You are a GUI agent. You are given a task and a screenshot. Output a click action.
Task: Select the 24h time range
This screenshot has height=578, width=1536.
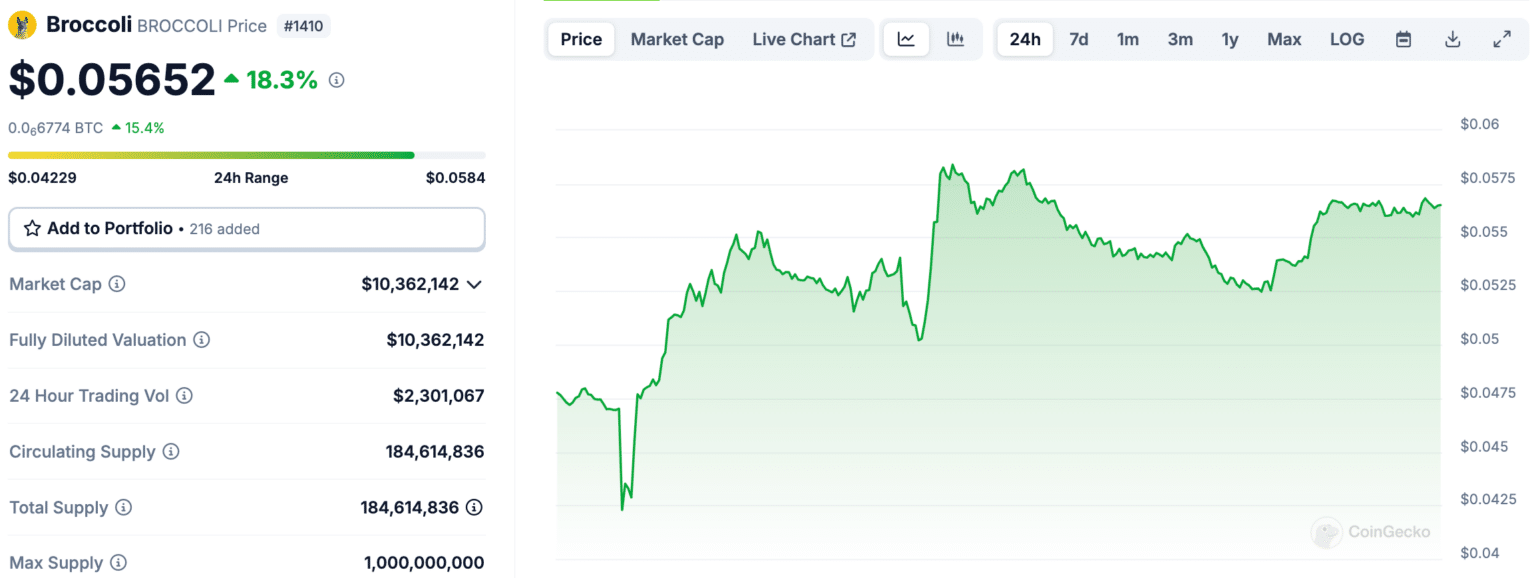tap(1025, 39)
